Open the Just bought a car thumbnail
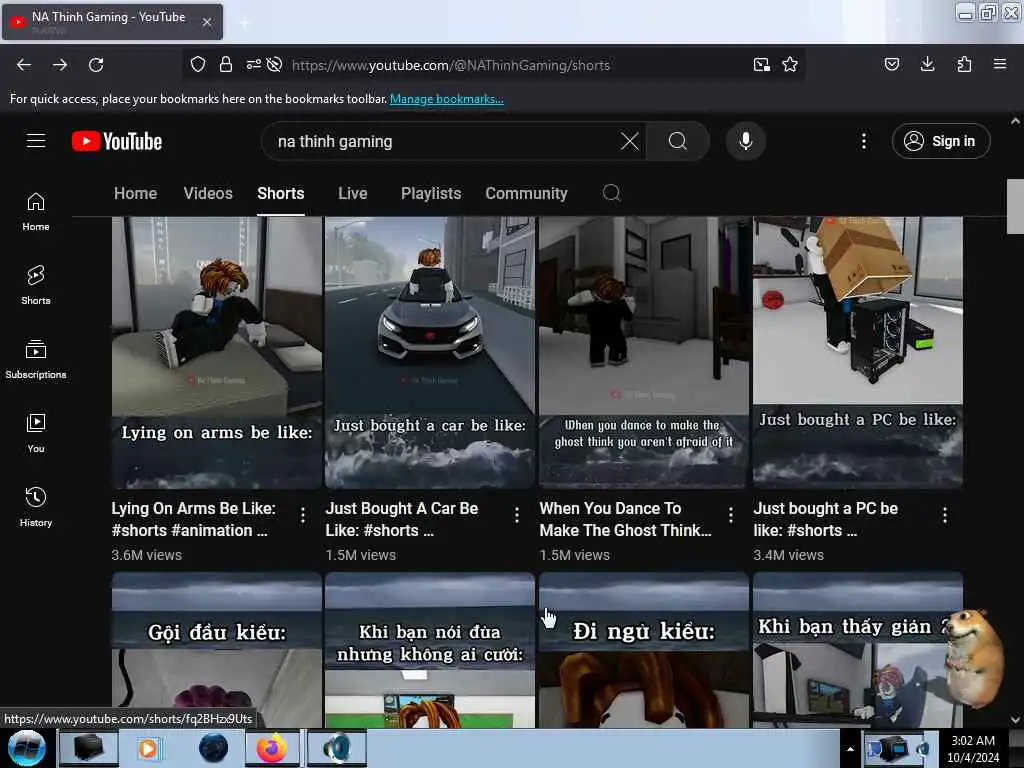The width and height of the screenshot is (1024, 768). (430, 353)
